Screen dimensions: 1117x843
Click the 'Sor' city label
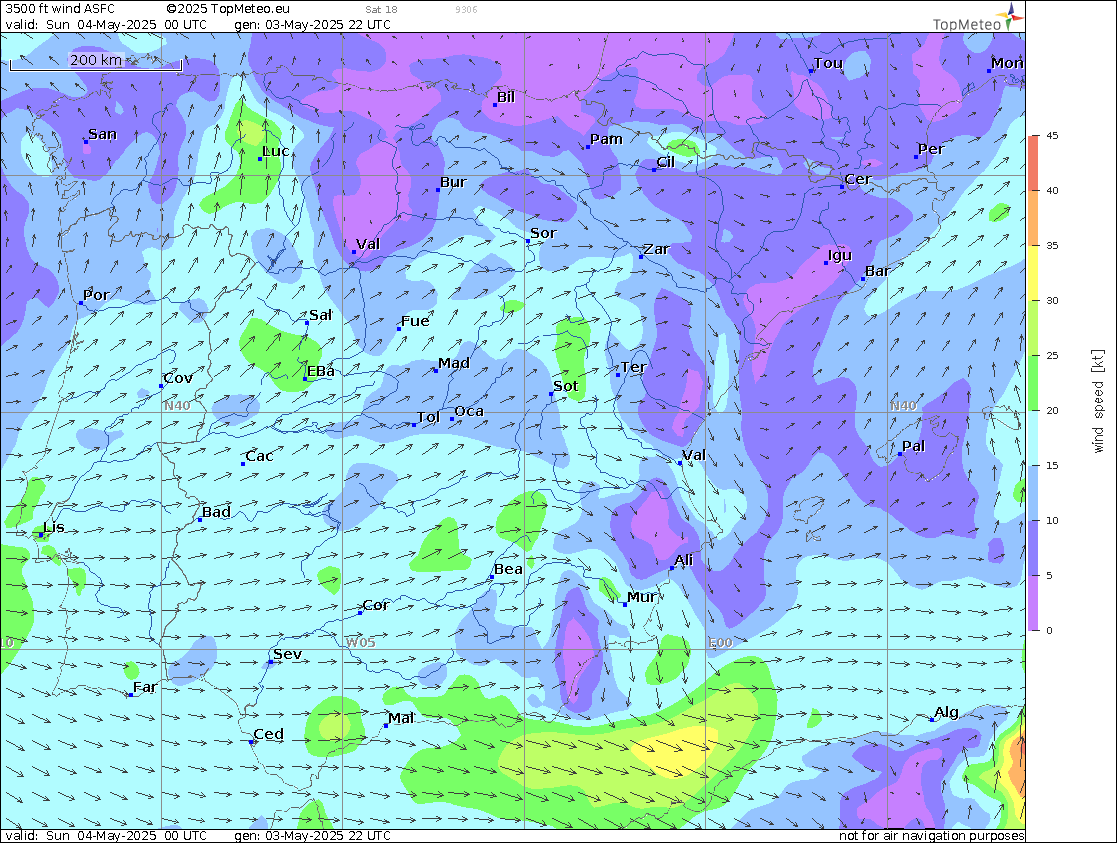(x=543, y=233)
